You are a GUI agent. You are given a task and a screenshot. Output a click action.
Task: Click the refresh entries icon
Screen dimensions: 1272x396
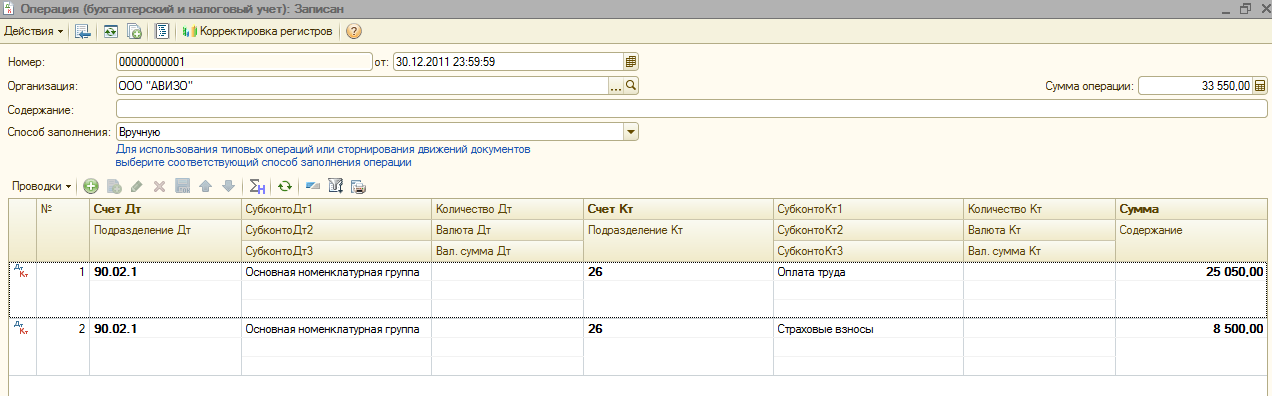(285, 186)
